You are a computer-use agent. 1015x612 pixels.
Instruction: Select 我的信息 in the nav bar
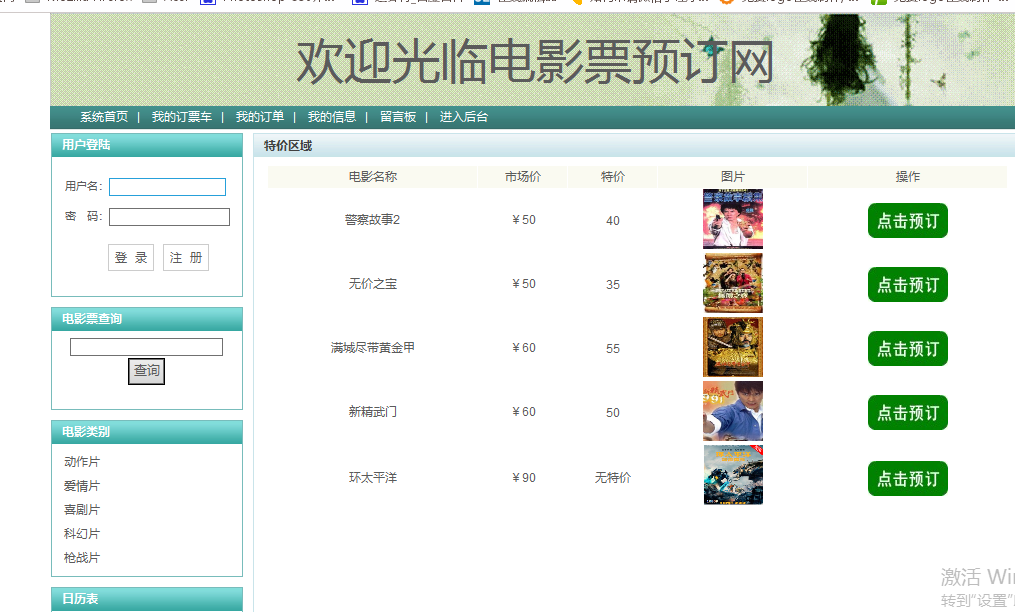pyautogui.click(x=331, y=117)
